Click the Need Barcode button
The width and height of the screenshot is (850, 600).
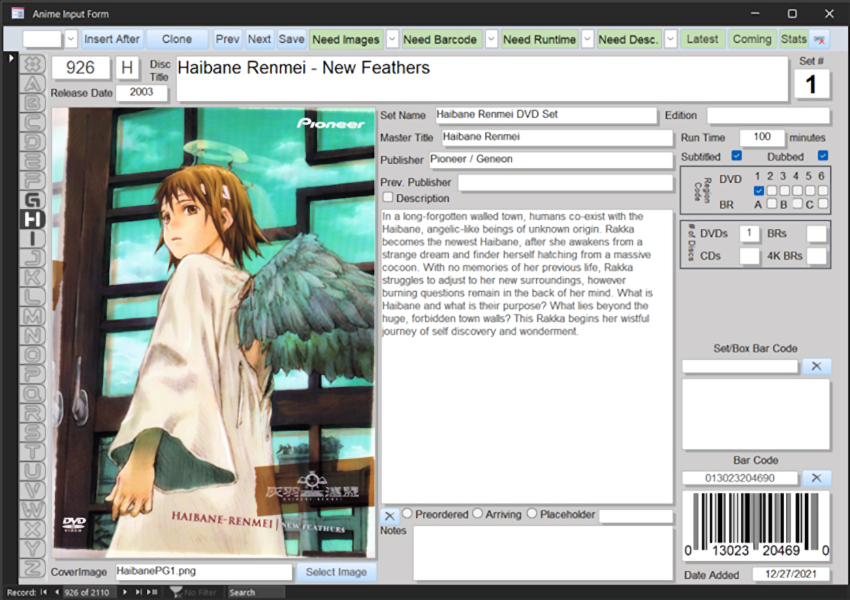coord(440,40)
